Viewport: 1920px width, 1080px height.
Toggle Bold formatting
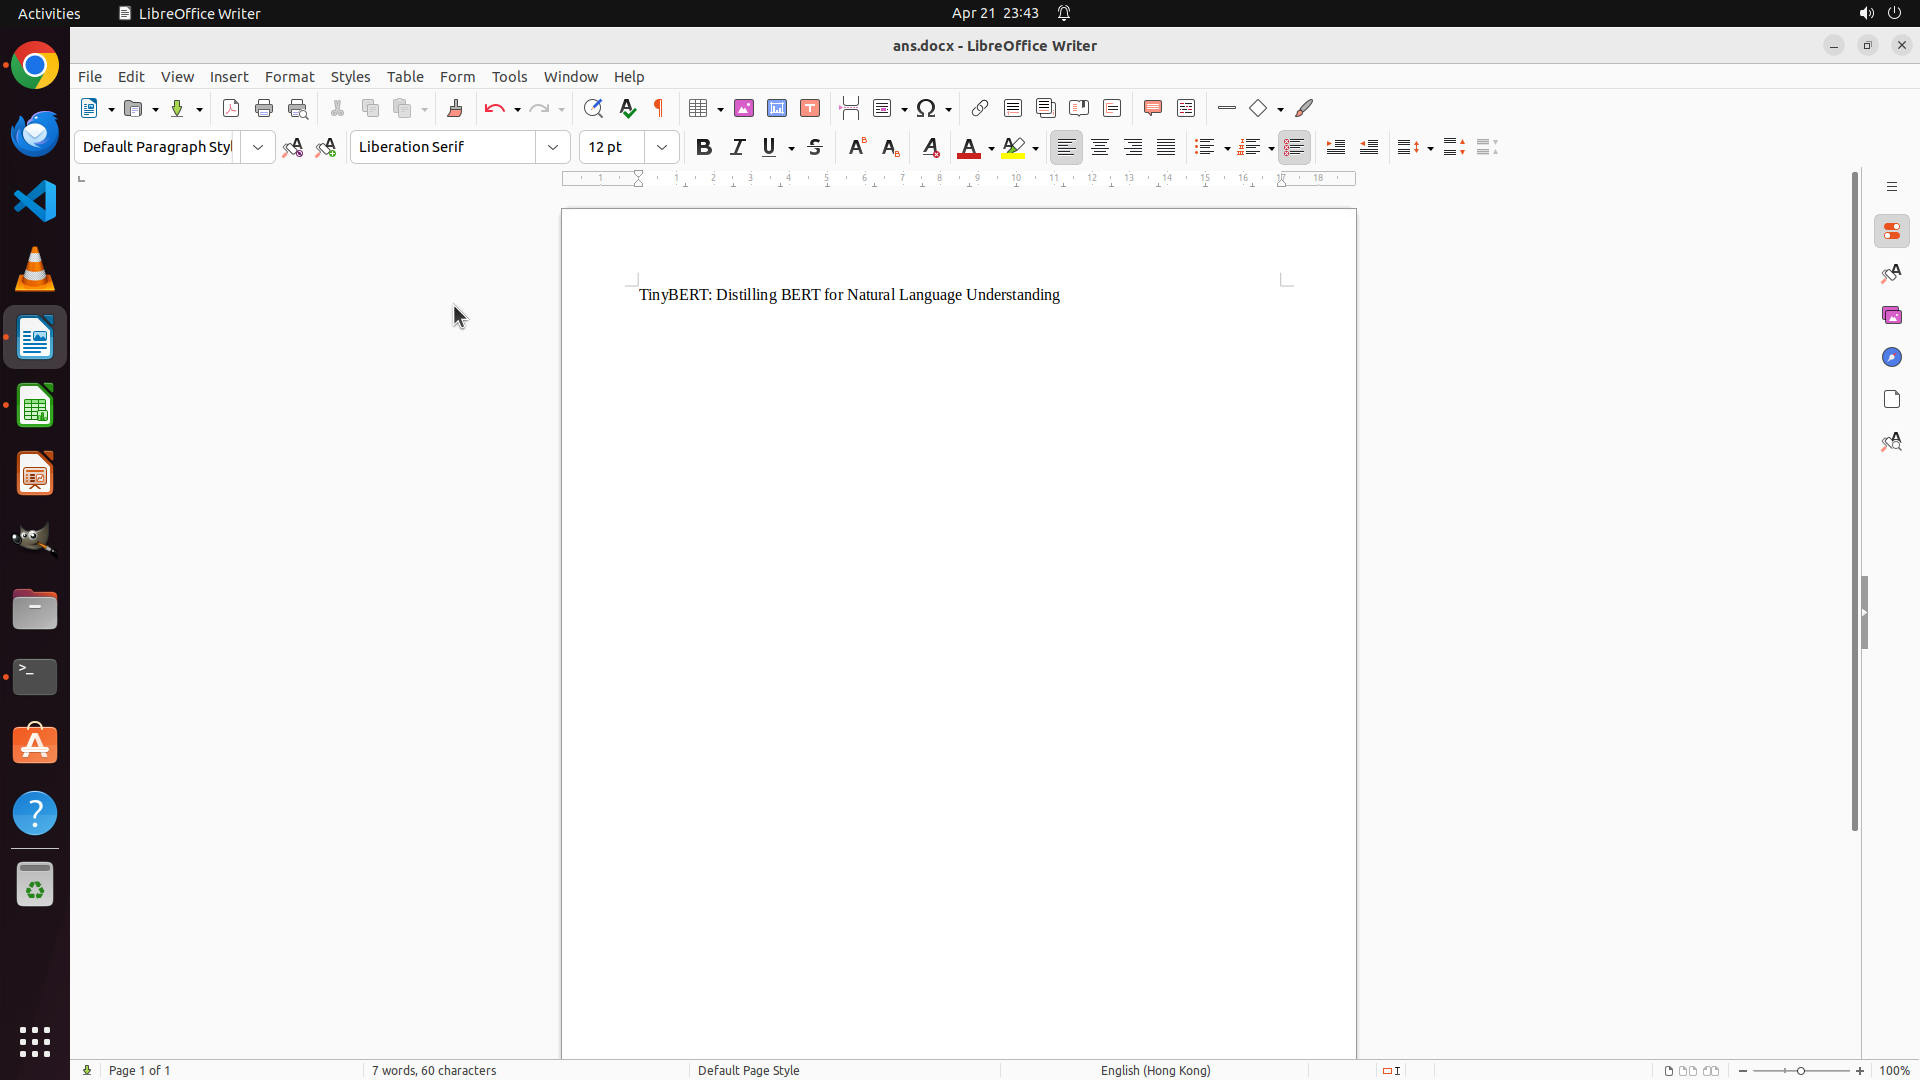pyautogui.click(x=704, y=147)
